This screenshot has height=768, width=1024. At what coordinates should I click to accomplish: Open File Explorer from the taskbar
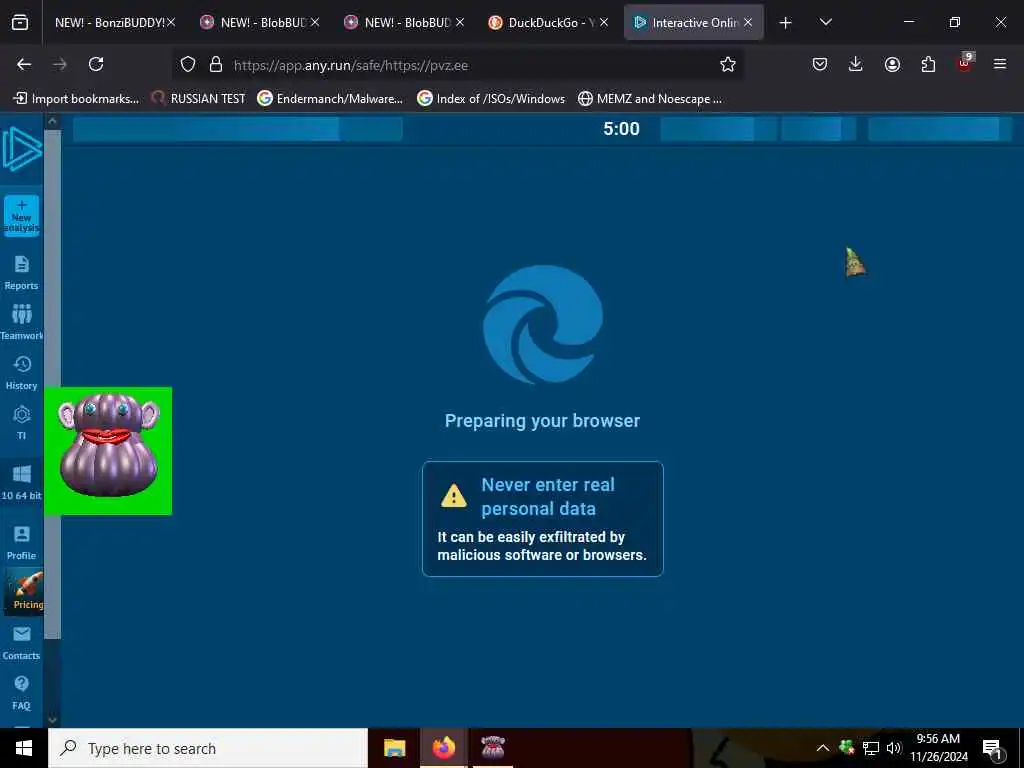[394, 748]
